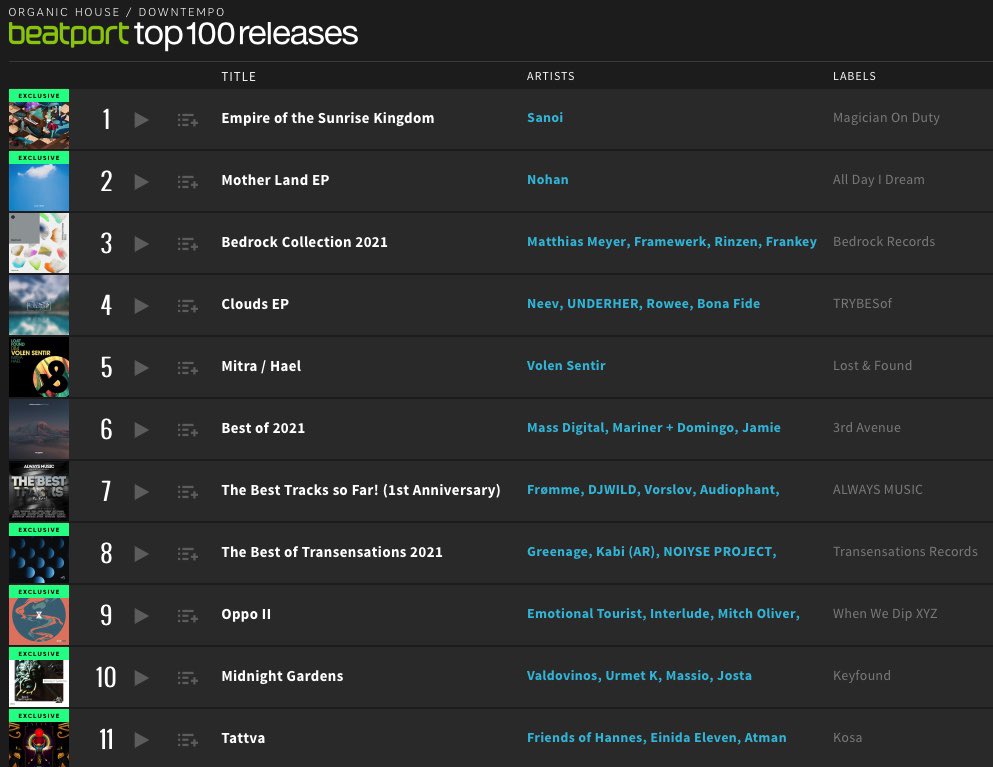Open title The Best Tracks so Far! (1st Anniversary)
The image size is (993, 767).
pos(360,491)
